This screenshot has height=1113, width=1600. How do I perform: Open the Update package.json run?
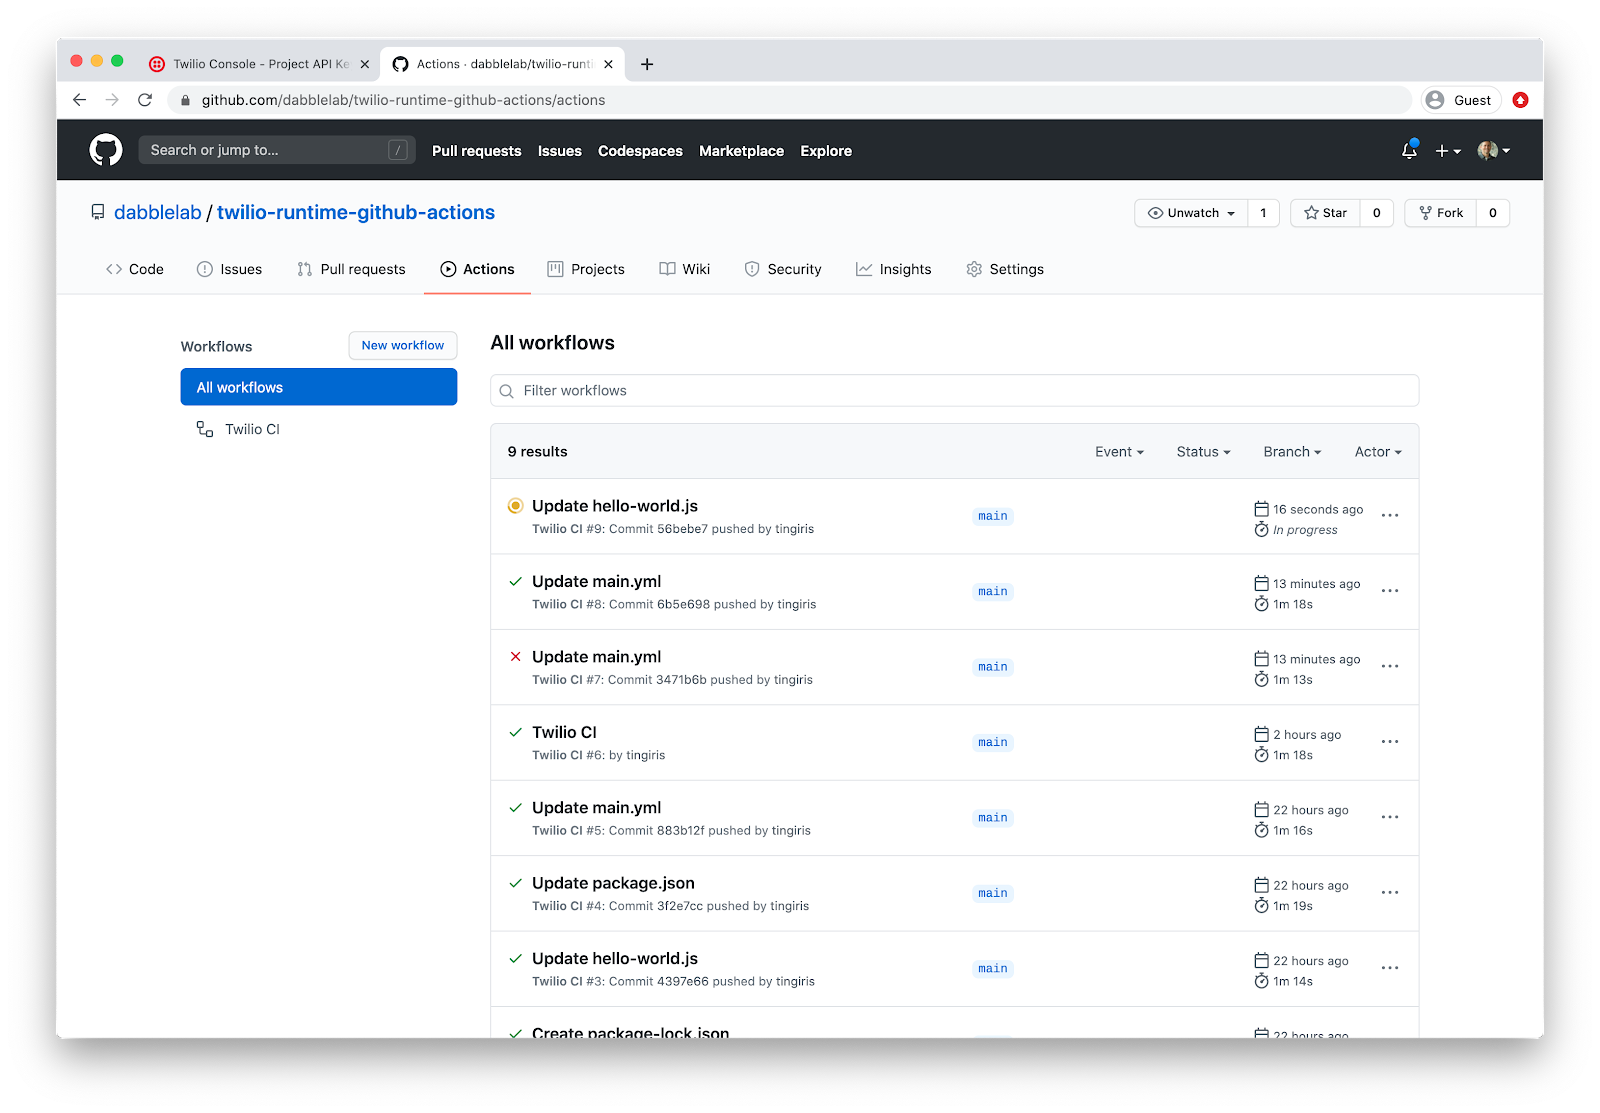pyautogui.click(x=613, y=883)
